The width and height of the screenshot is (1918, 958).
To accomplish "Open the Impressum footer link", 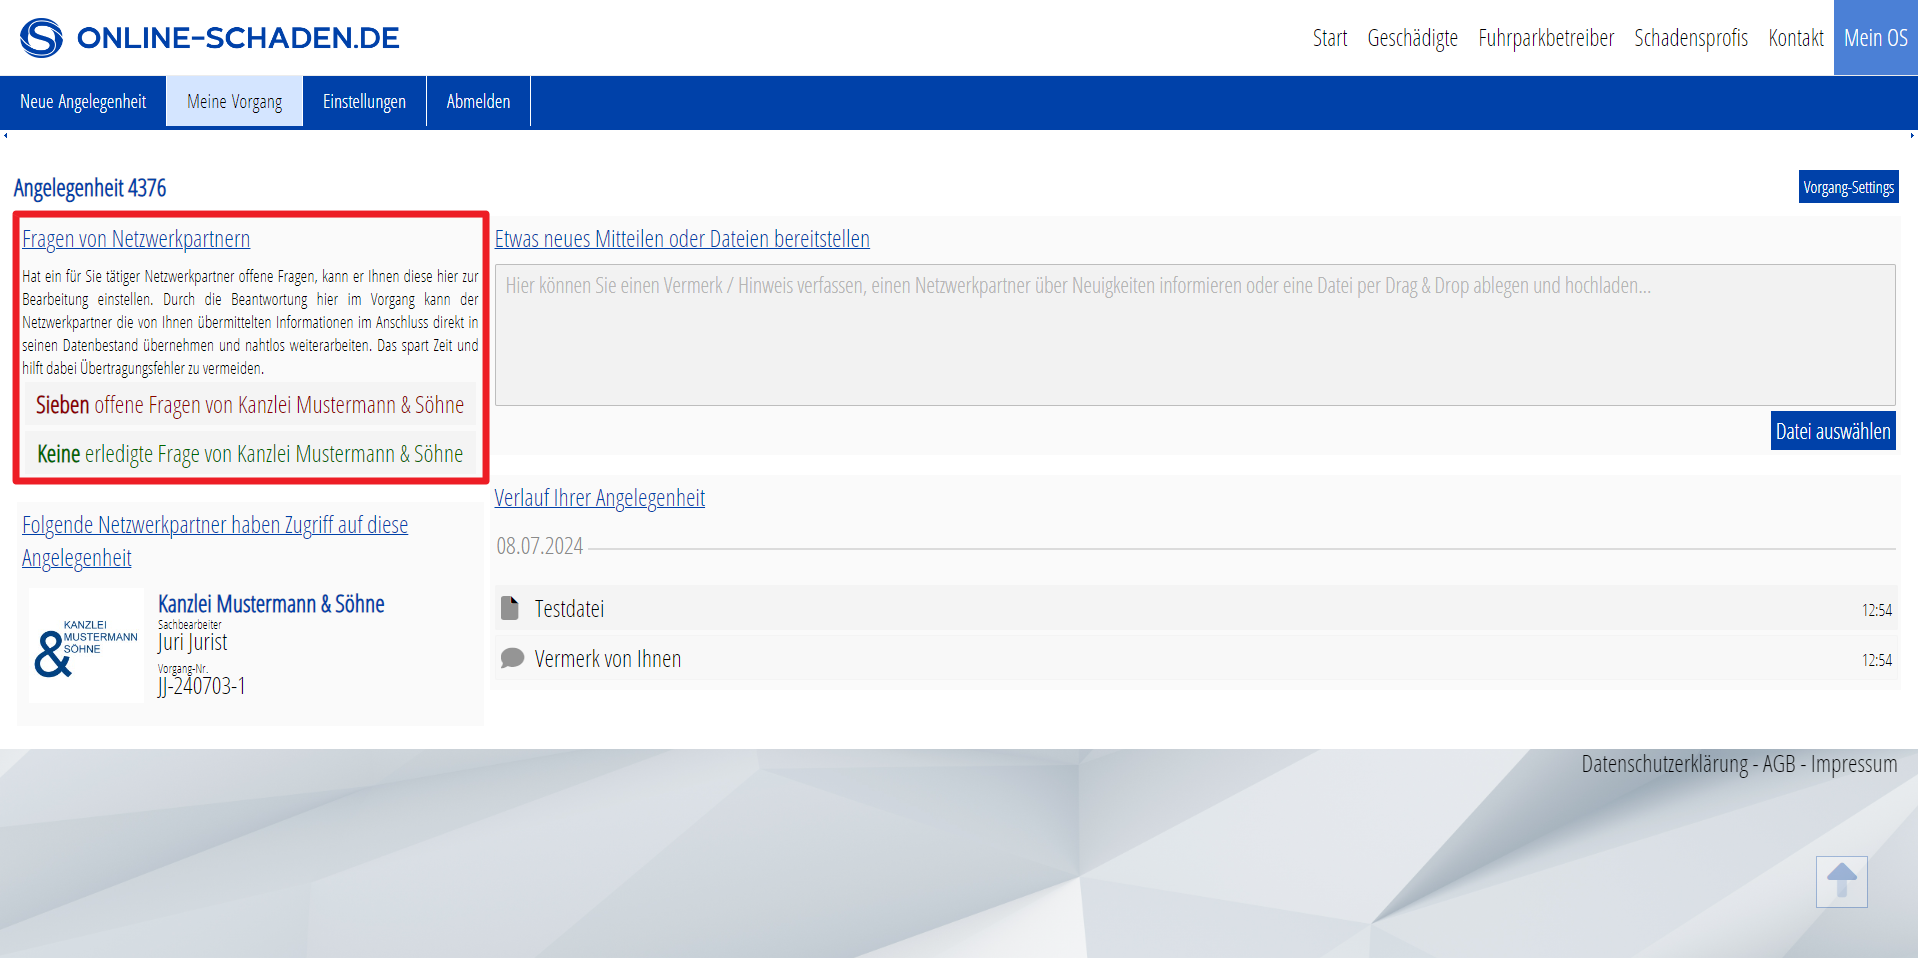I will pyautogui.click(x=1853, y=764).
